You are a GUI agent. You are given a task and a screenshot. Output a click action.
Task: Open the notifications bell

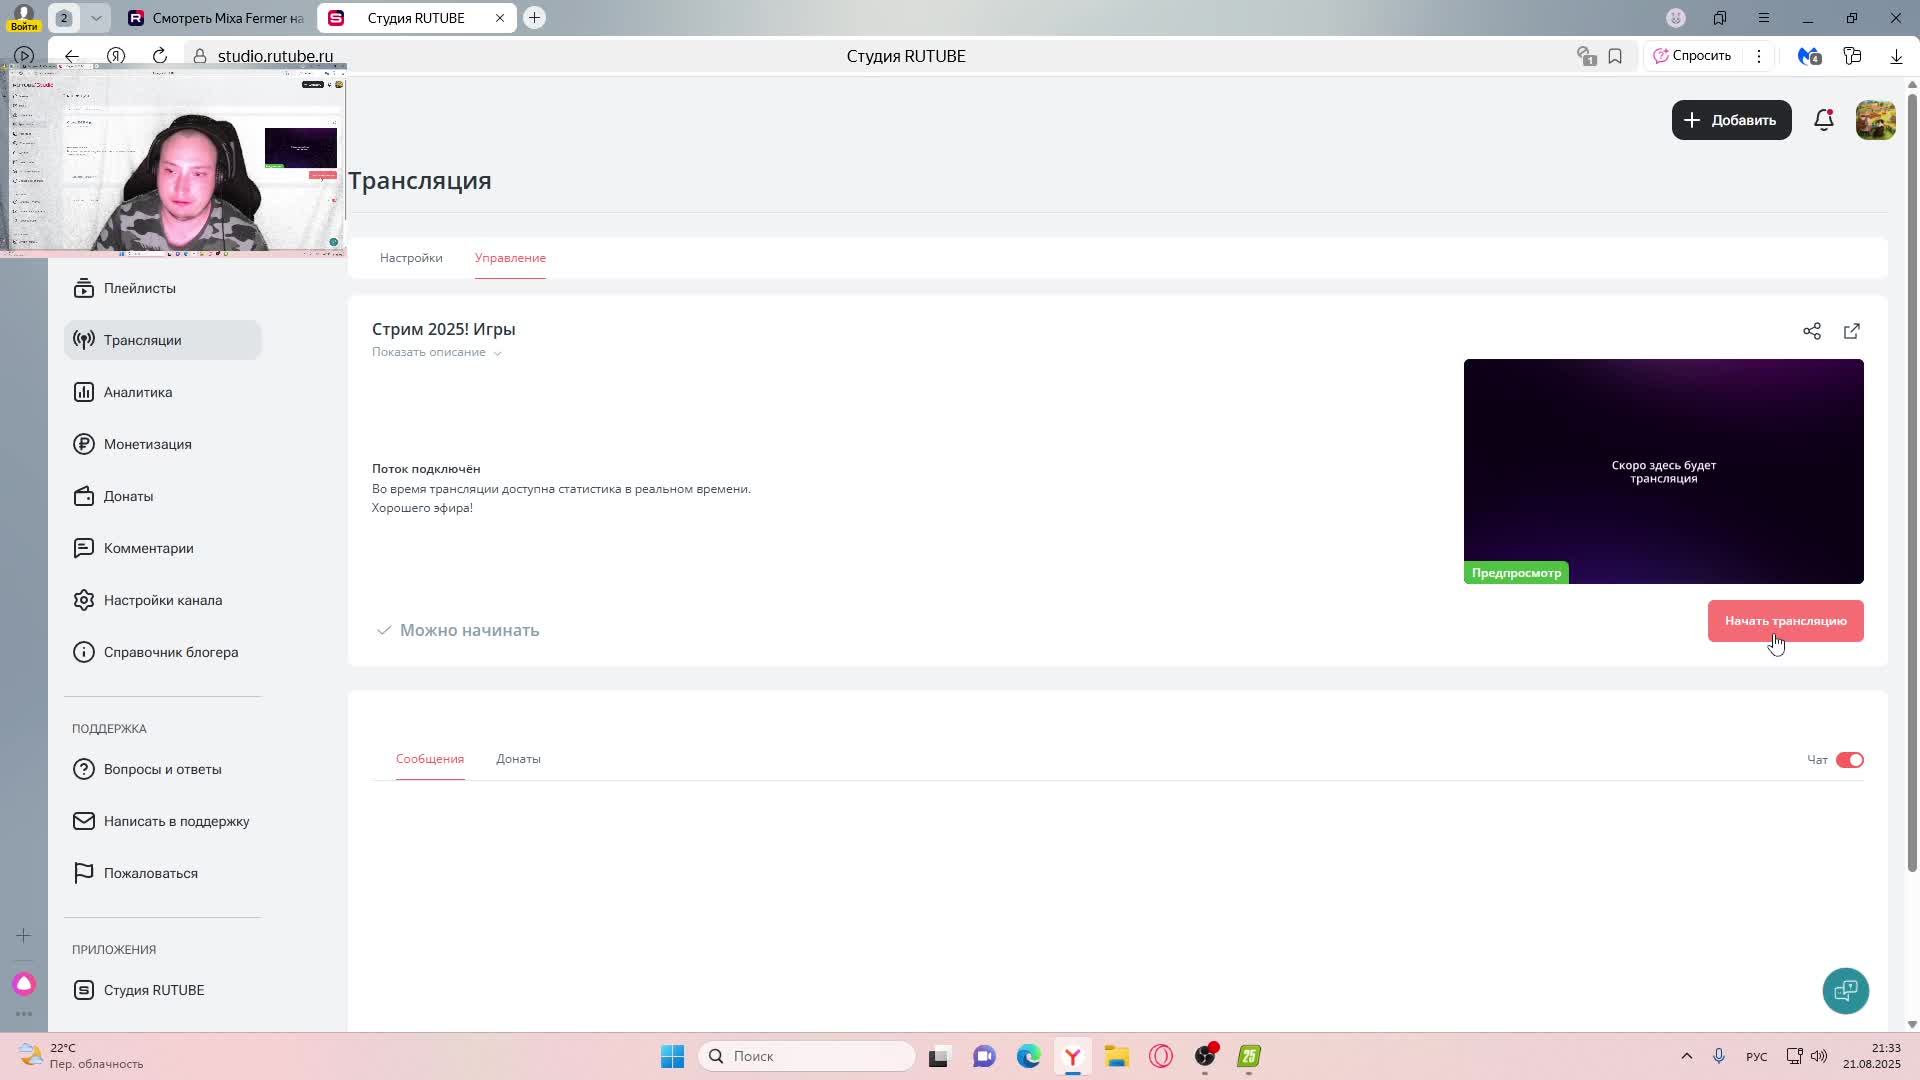click(x=1823, y=120)
